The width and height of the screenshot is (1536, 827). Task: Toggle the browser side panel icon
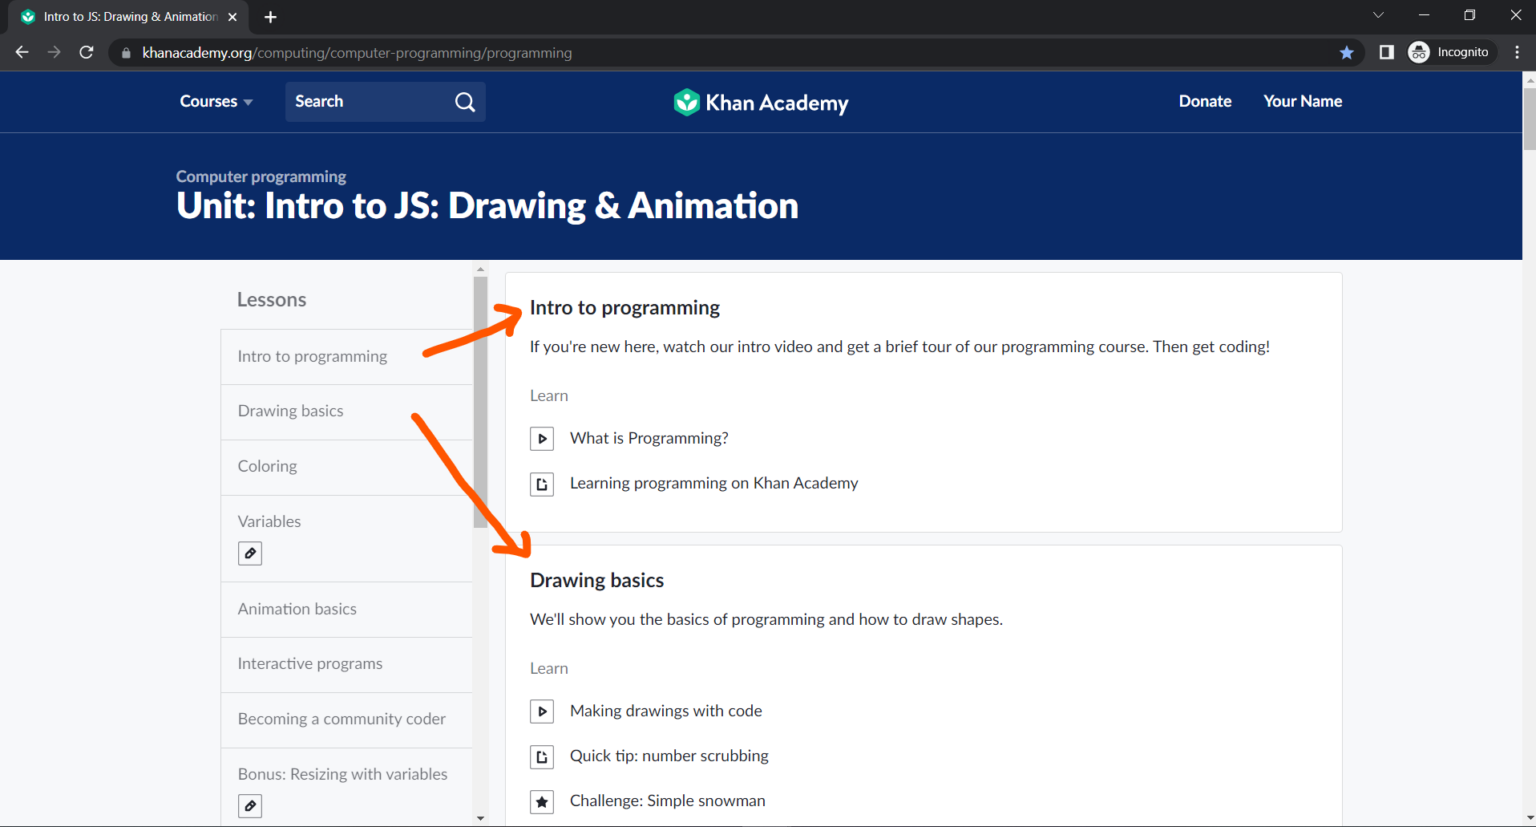tap(1386, 51)
